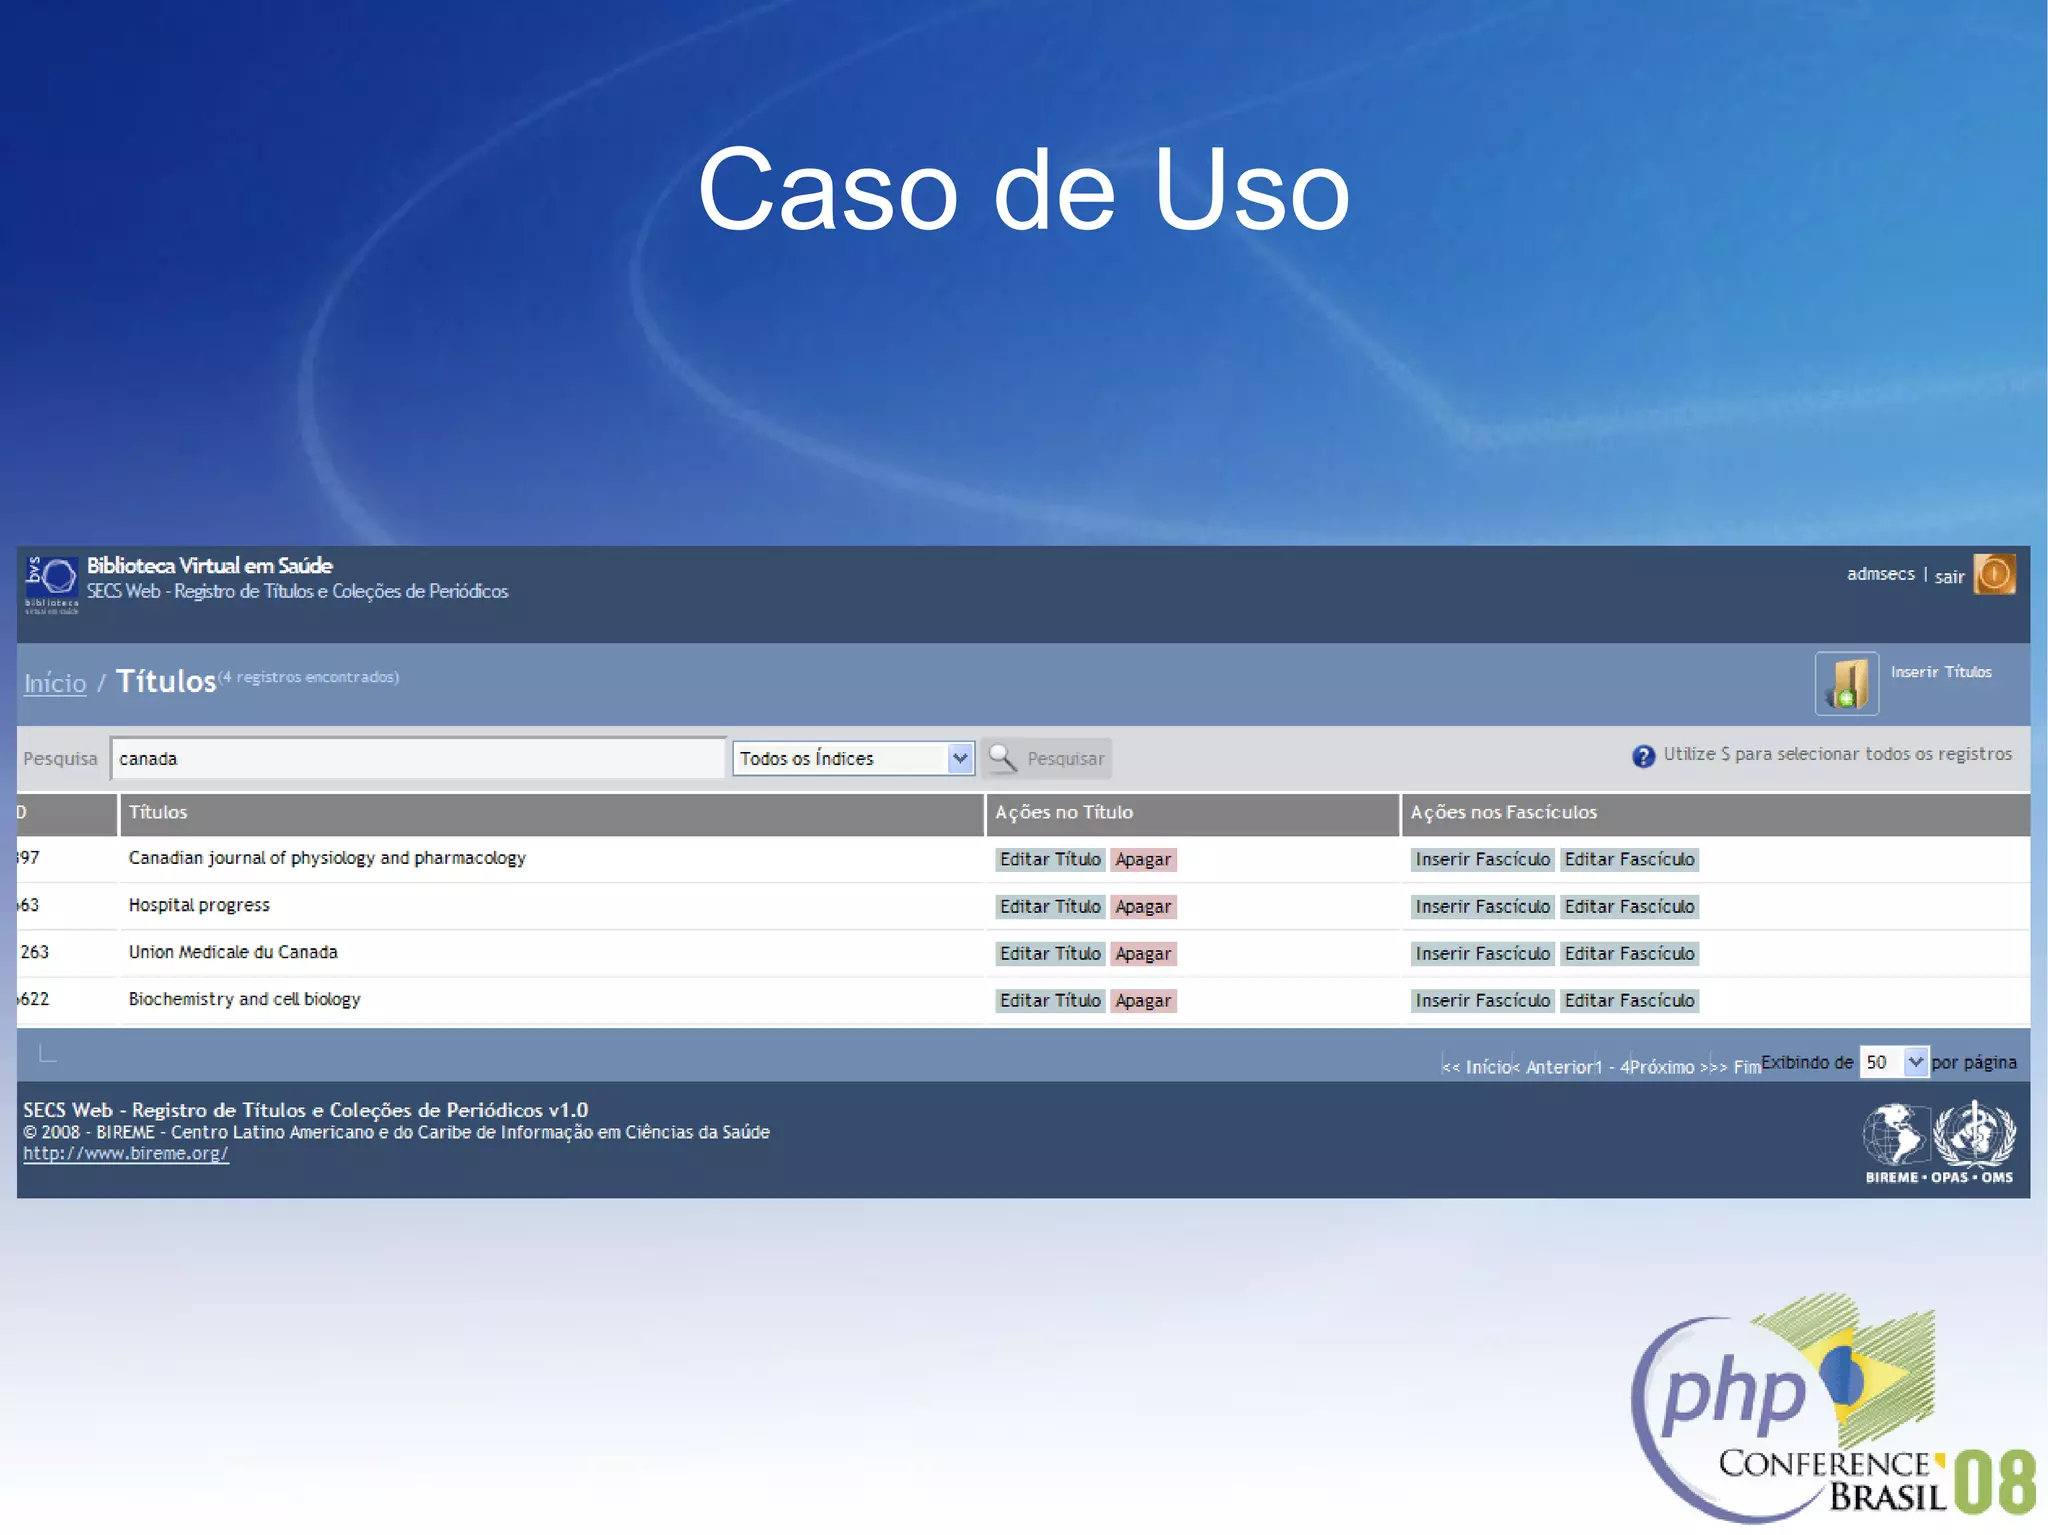Open the www.bireme.org link
Image resolution: width=2048 pixels, height=1535 pixels.
click(126, 1153)
